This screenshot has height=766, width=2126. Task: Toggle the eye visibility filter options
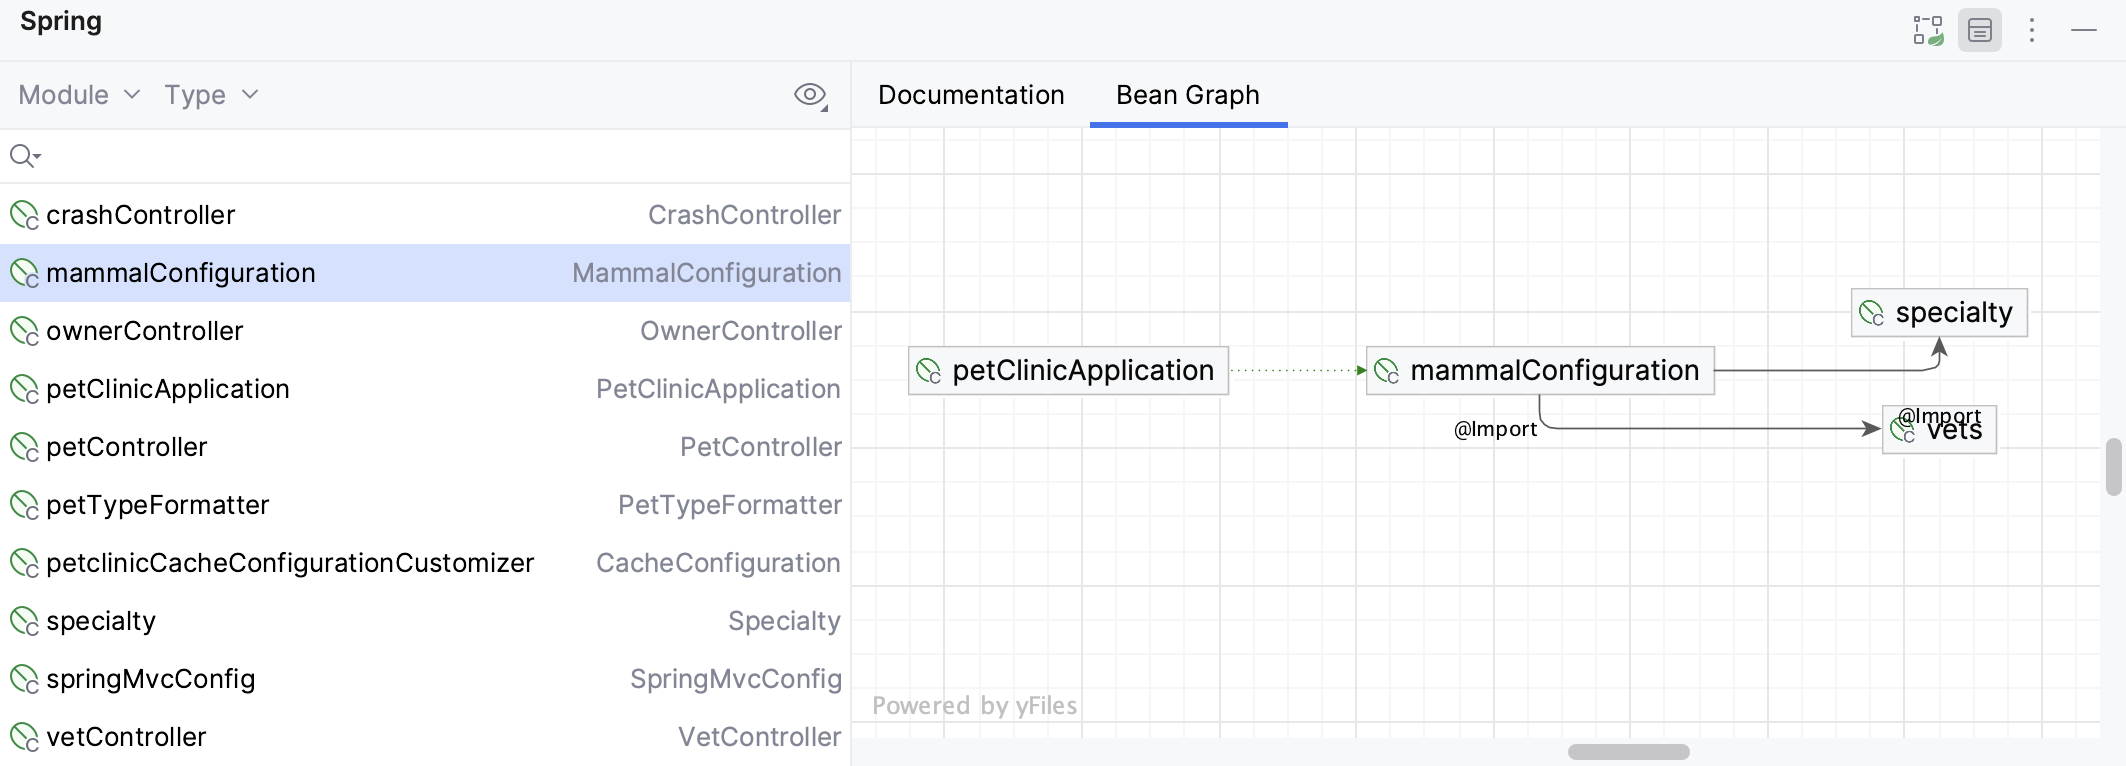coord(810,95)
